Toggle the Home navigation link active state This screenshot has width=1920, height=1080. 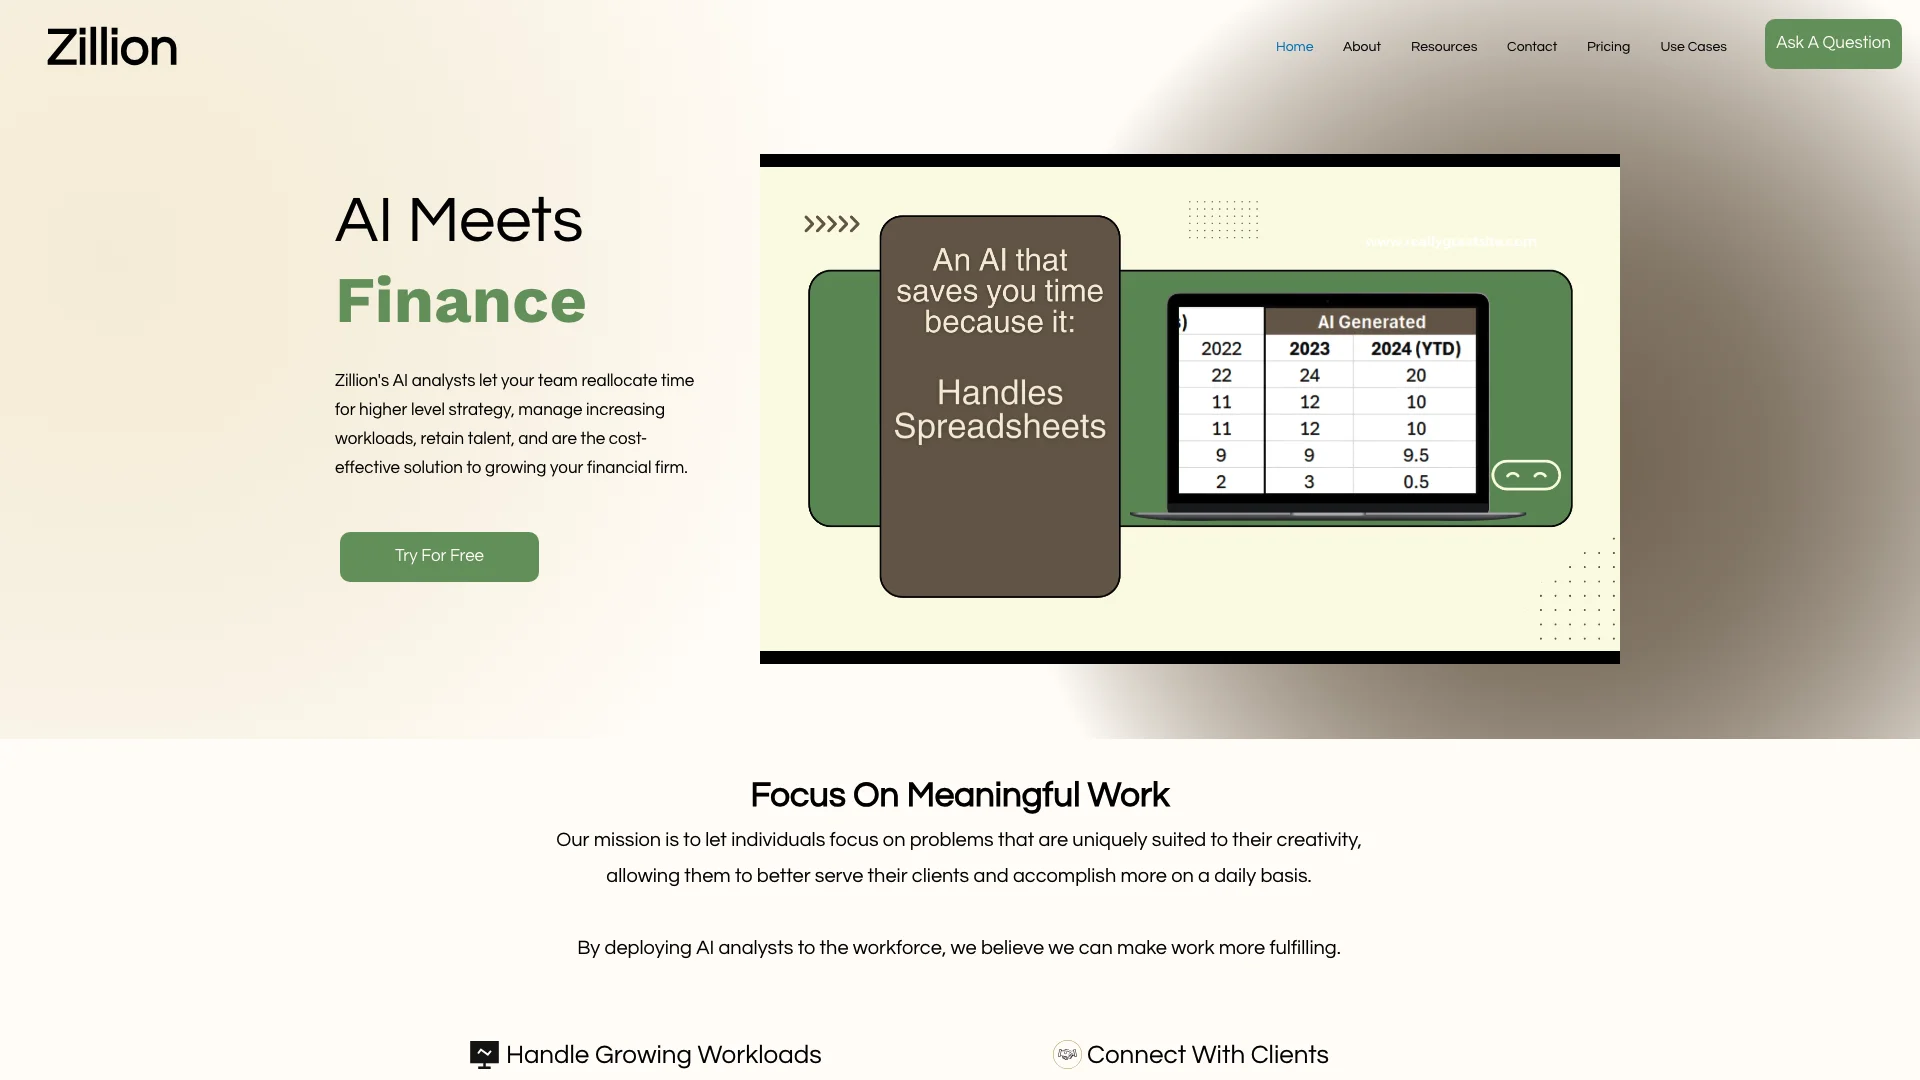click(1294, 46)
